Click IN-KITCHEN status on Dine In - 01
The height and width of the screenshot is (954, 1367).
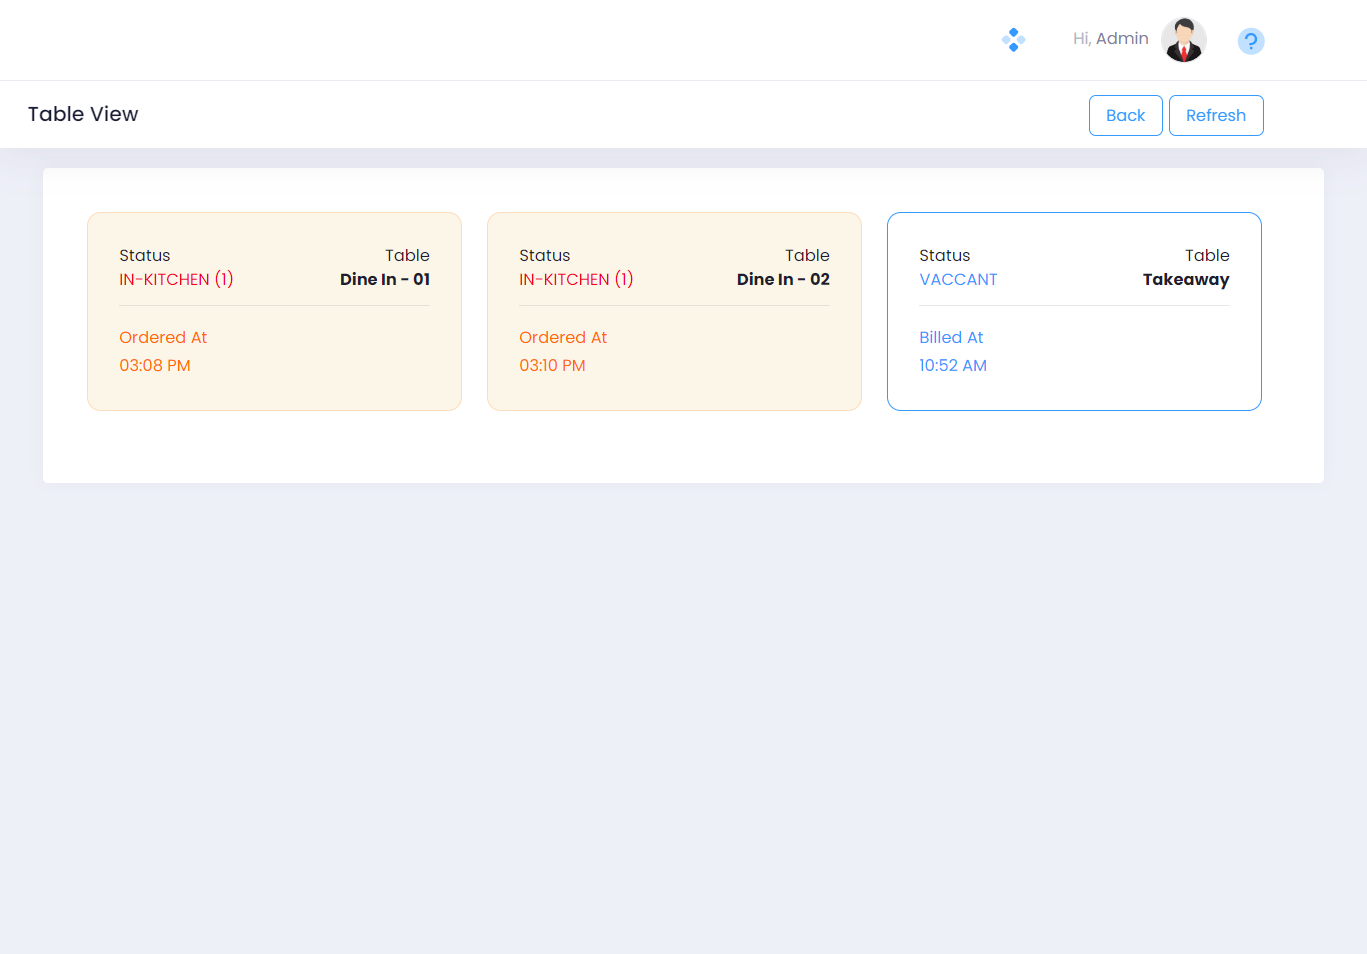pos(176,280)
